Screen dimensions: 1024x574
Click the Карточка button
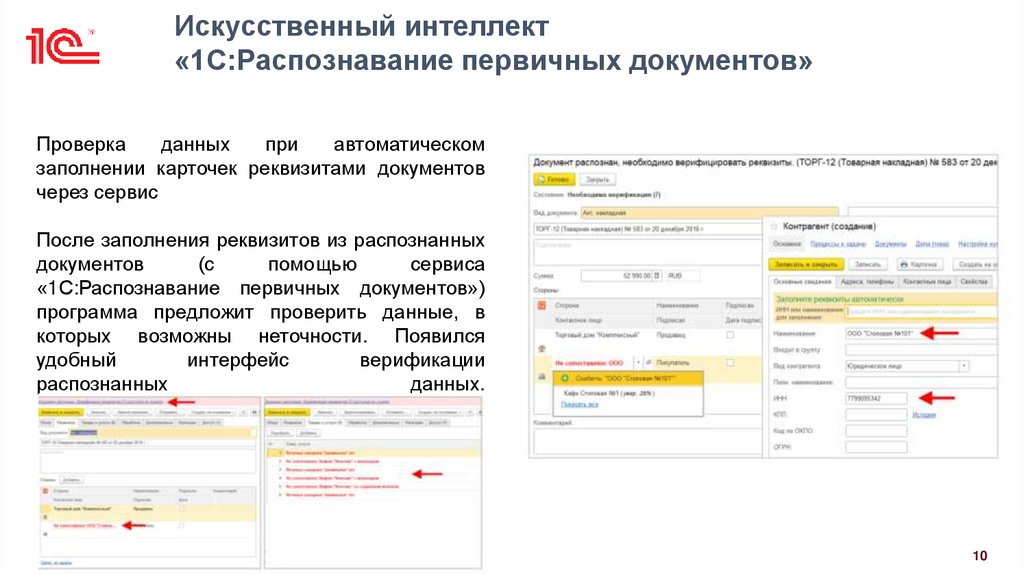918,264
